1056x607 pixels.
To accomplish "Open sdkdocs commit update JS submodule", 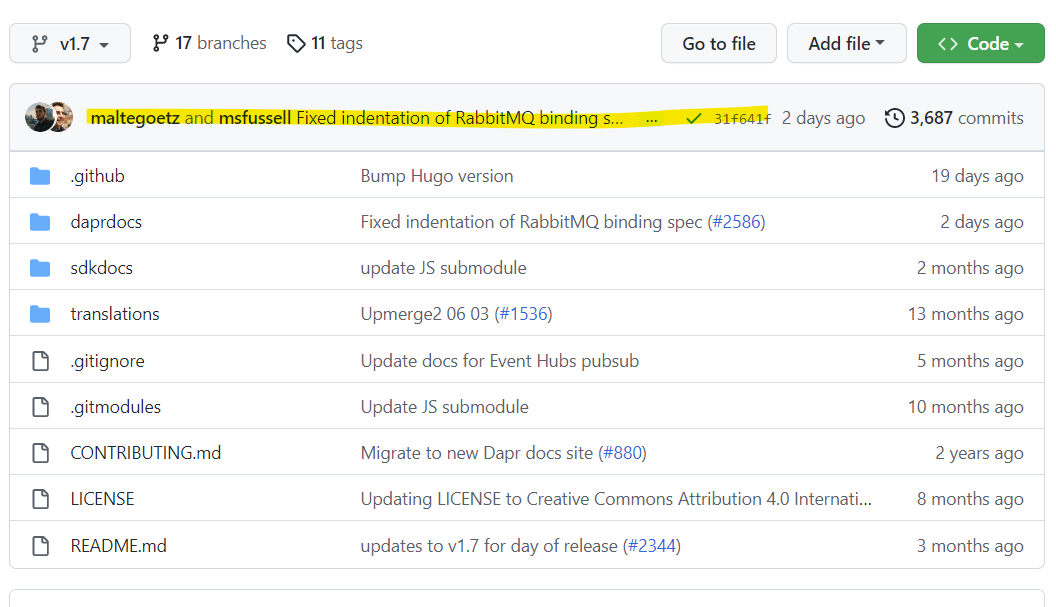I will (444, 267).
